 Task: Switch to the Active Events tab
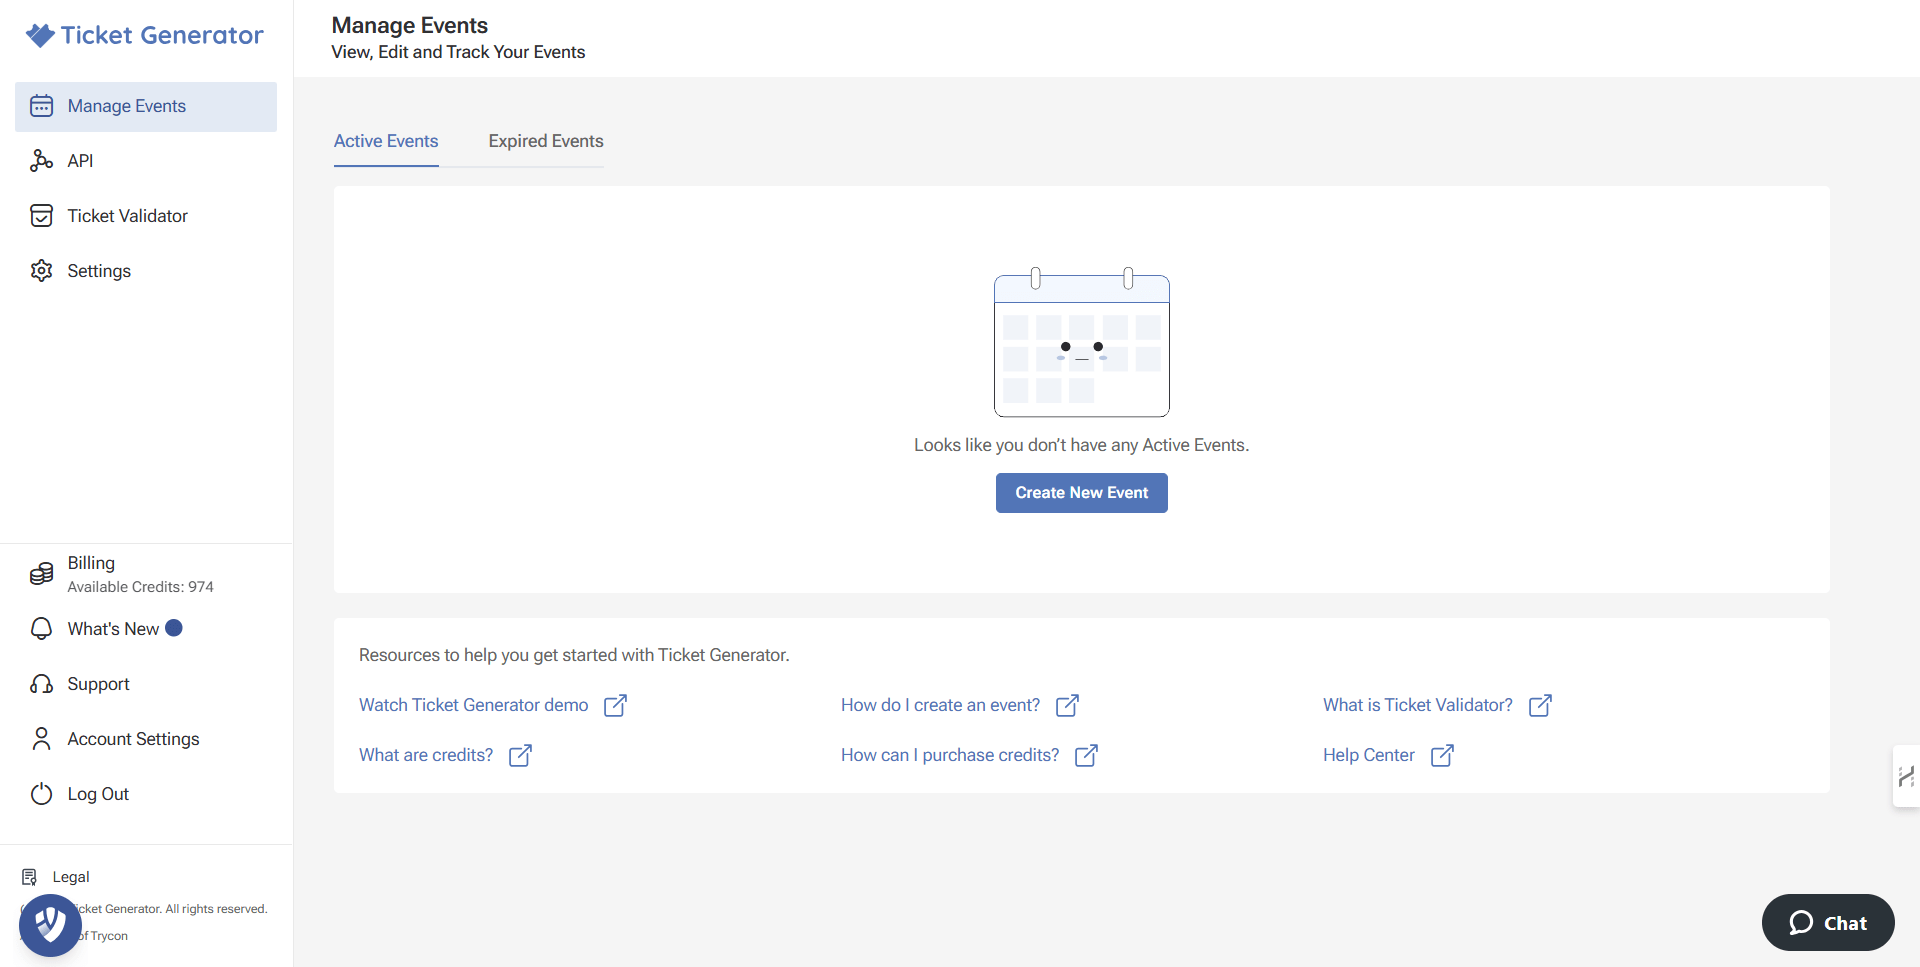386,141
